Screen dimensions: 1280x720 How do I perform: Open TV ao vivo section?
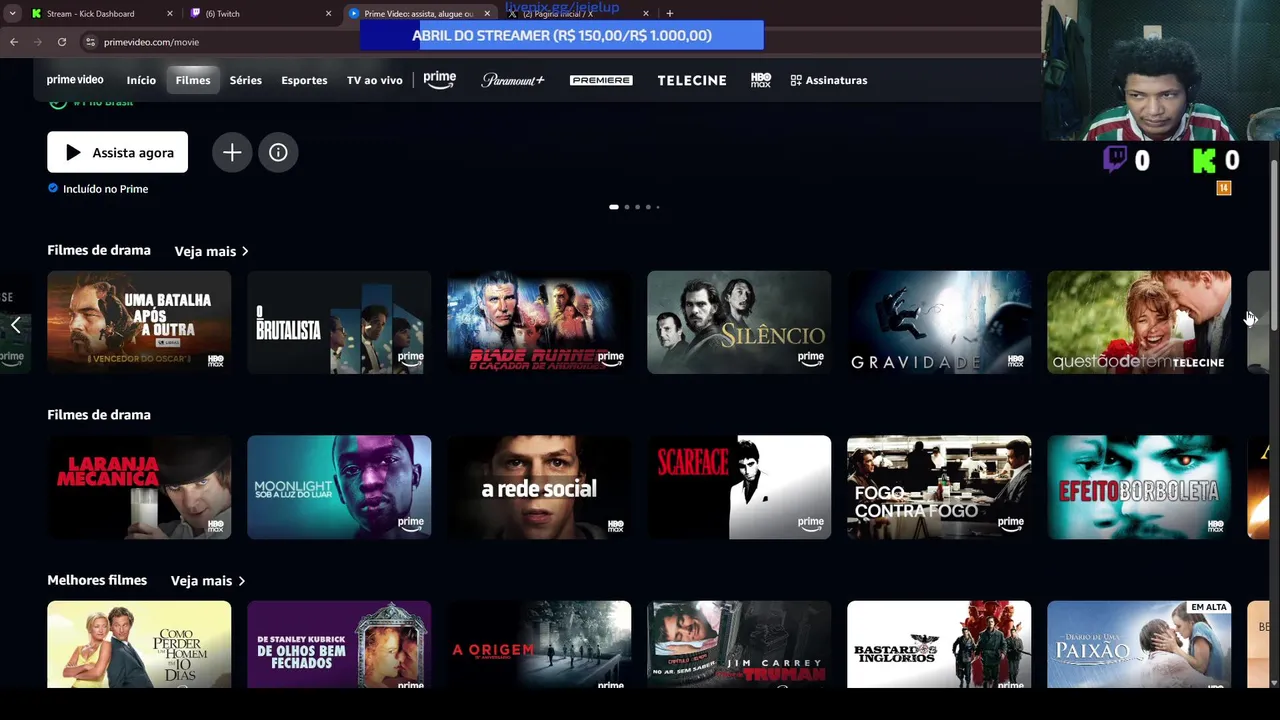(x=374, y=80)
